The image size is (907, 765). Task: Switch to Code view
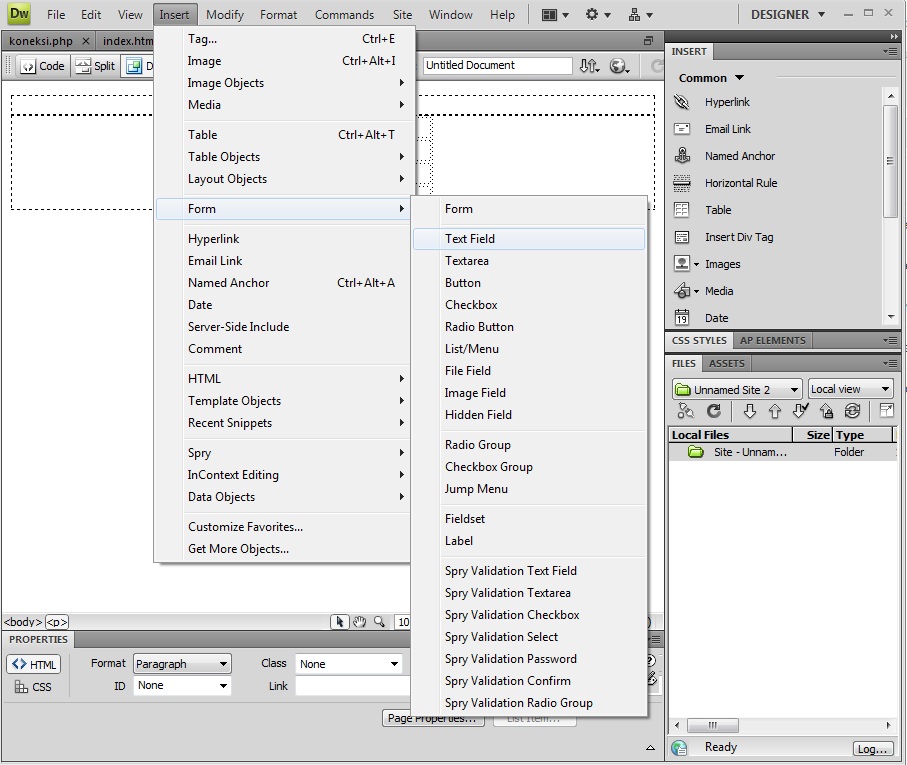click(x=43, y=66)
